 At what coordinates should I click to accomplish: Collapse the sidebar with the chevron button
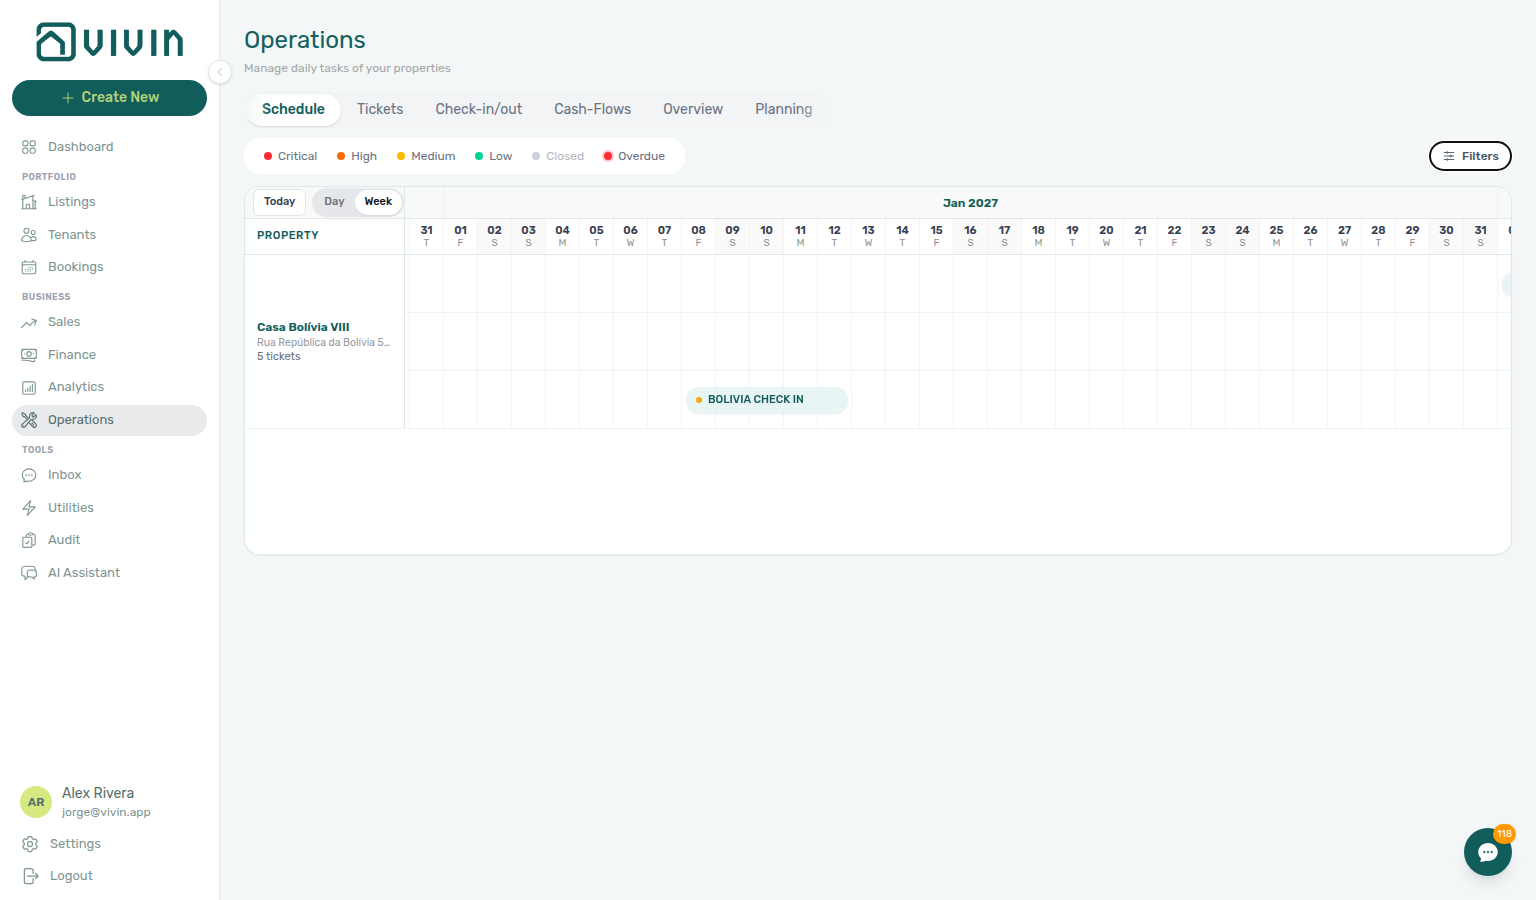(220, 71)
